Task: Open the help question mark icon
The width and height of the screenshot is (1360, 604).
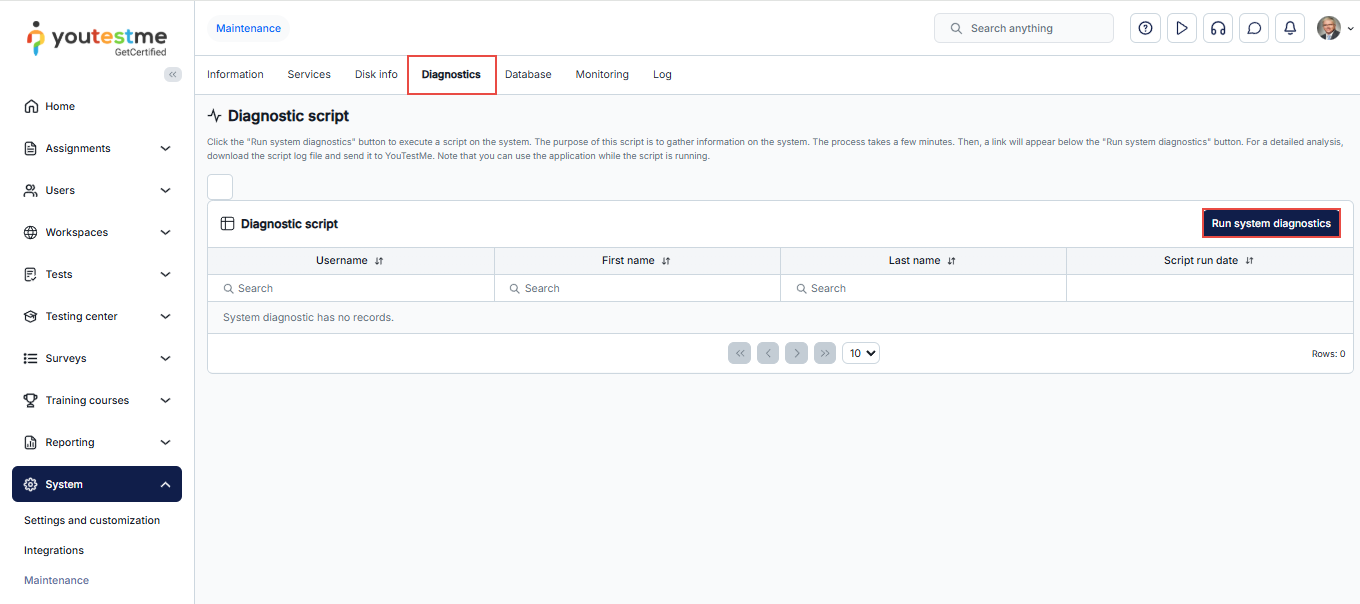Action: 1145,28
